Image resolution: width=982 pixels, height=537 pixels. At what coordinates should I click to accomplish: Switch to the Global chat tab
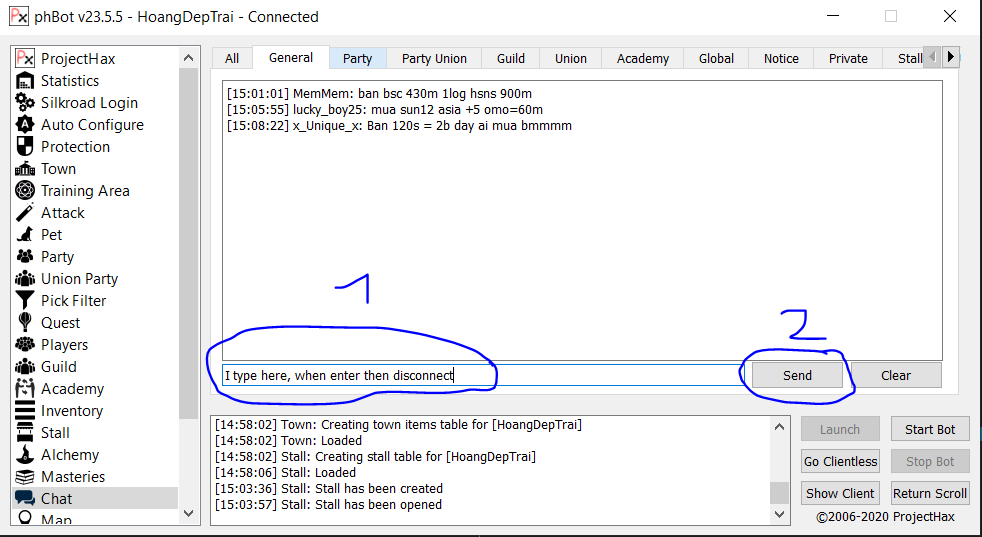[x=716, y=58]
